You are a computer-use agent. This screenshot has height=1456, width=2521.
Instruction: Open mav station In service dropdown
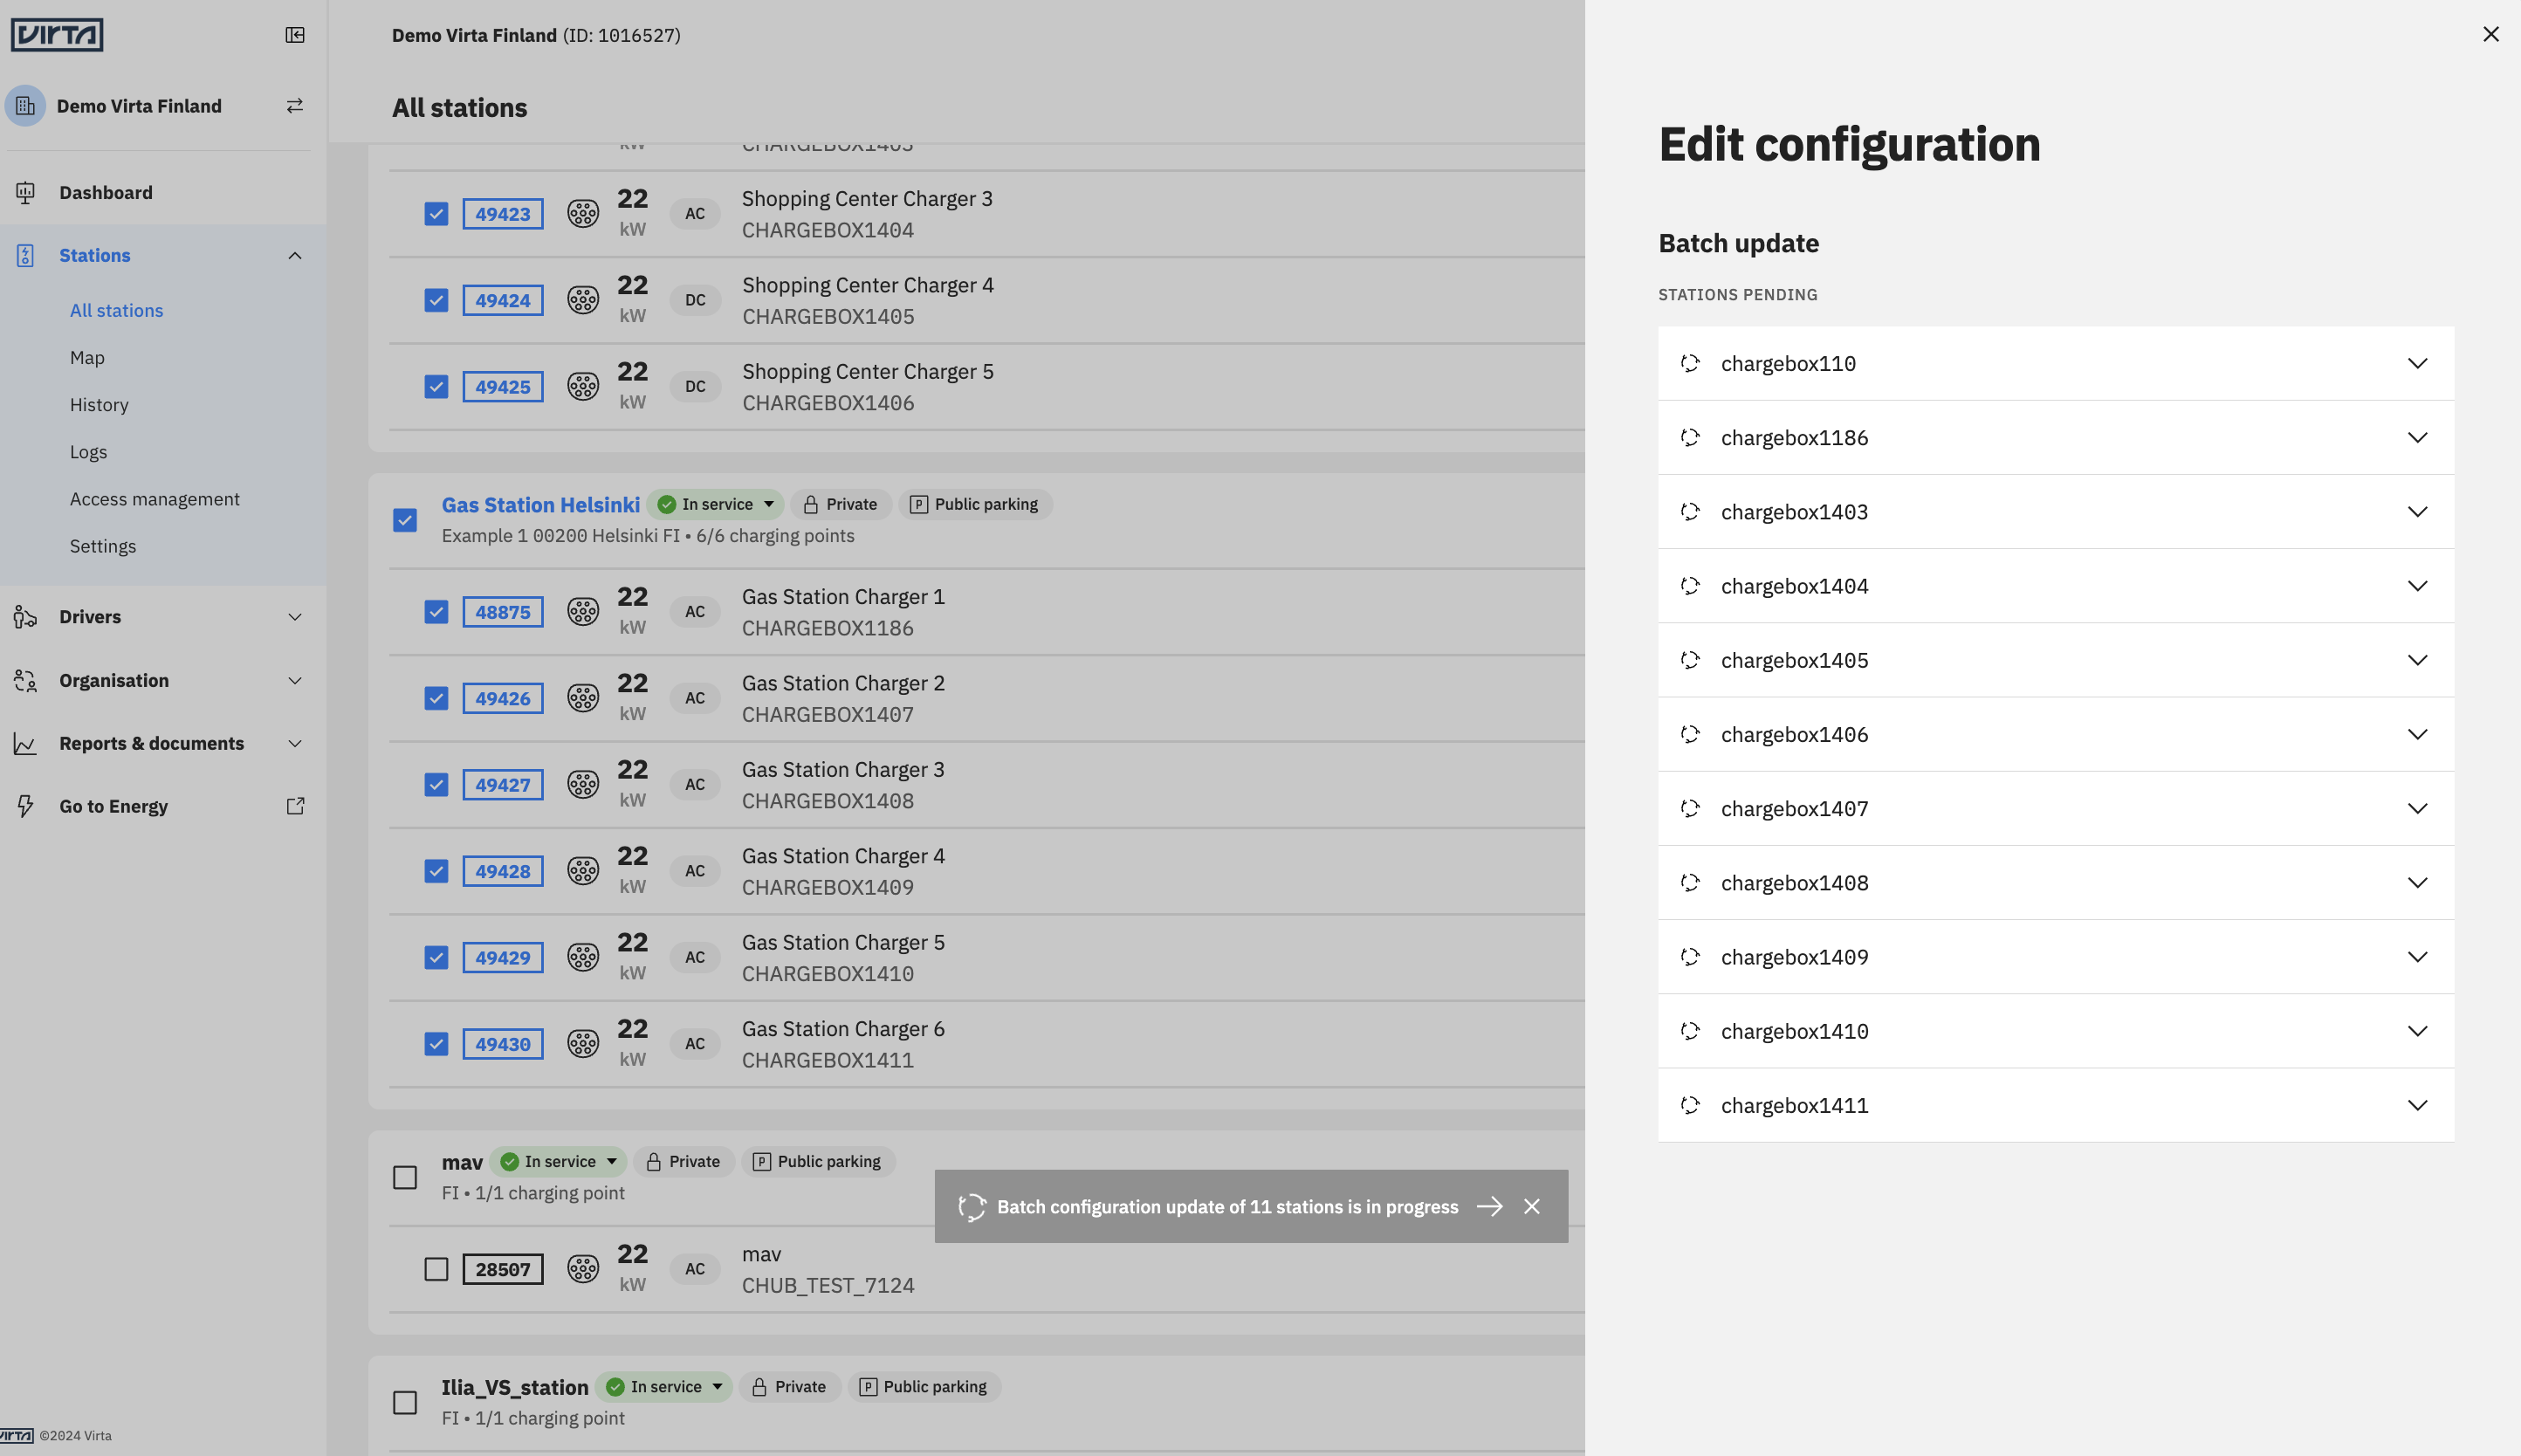(559, 1162)
